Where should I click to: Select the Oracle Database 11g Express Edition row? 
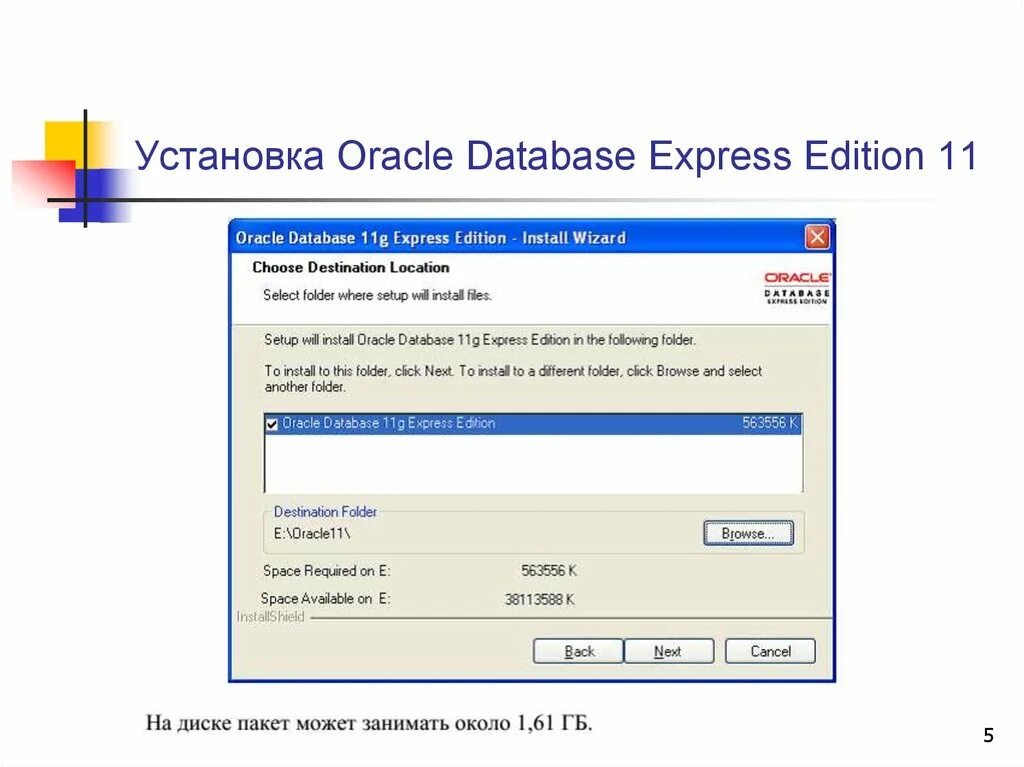(533, 423)
